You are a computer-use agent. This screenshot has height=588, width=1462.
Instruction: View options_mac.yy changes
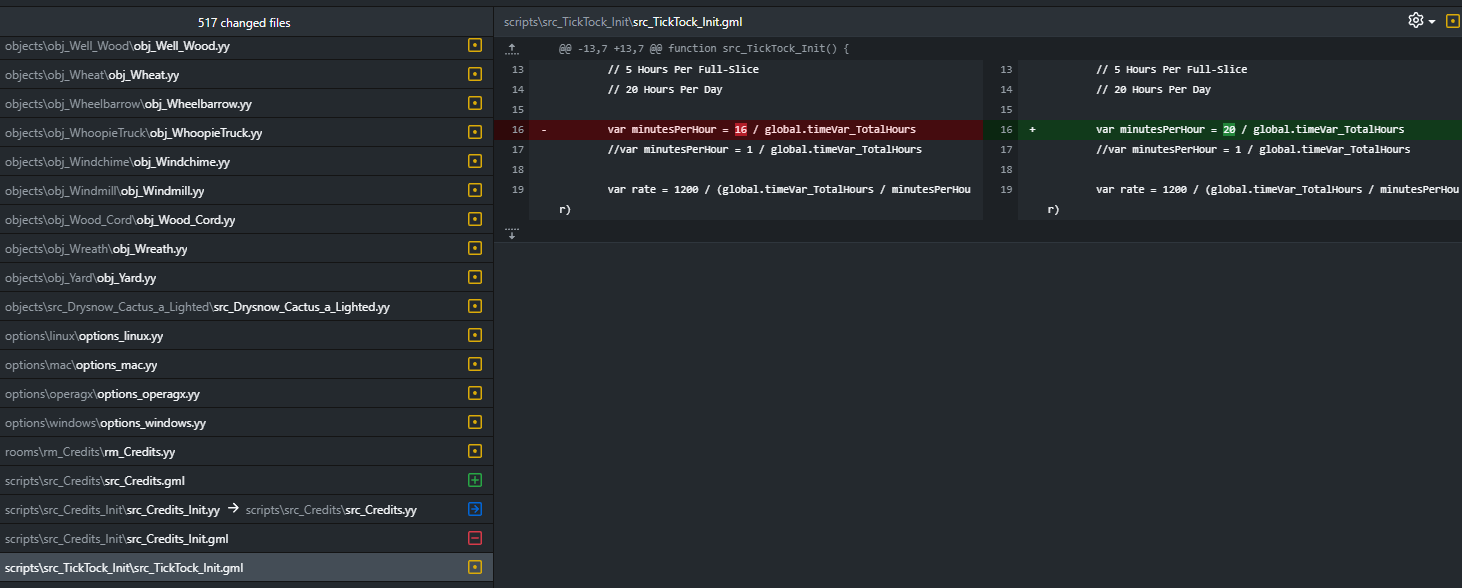pyautogui.click(x=246, y=365)
